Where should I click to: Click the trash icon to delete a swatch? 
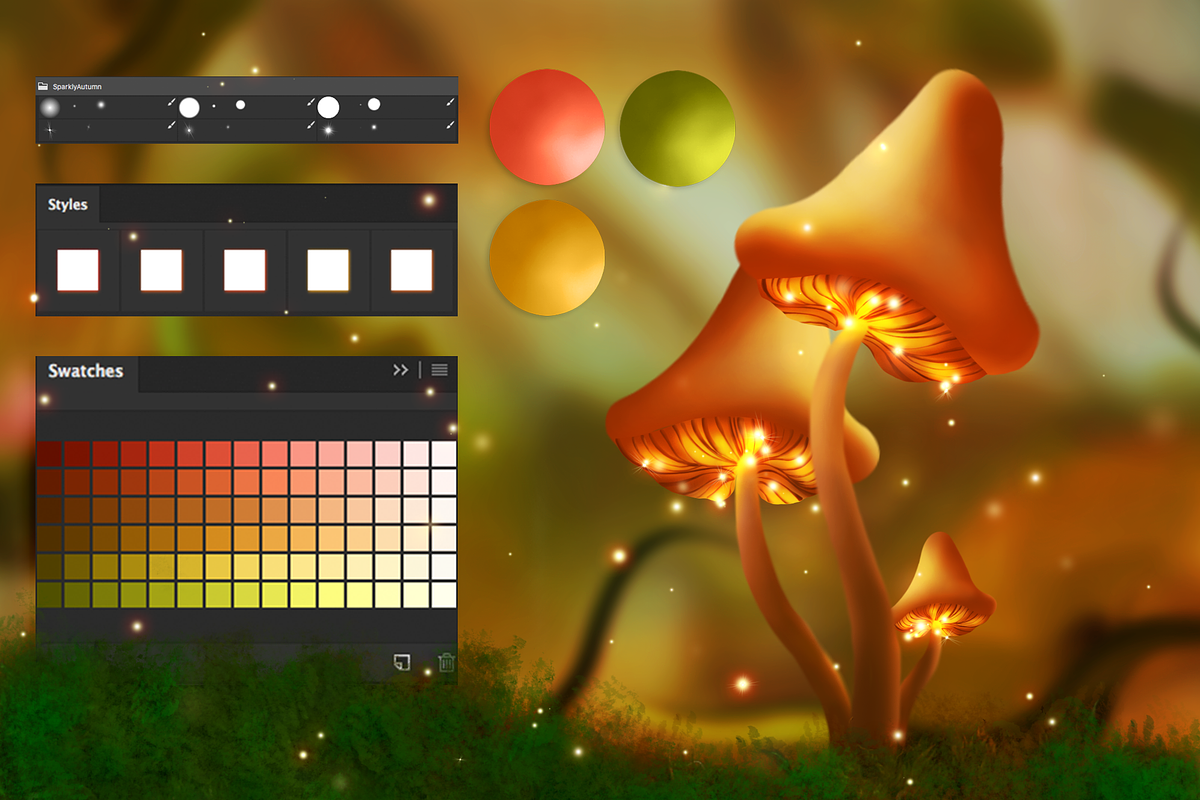click(x=447, y=662)
